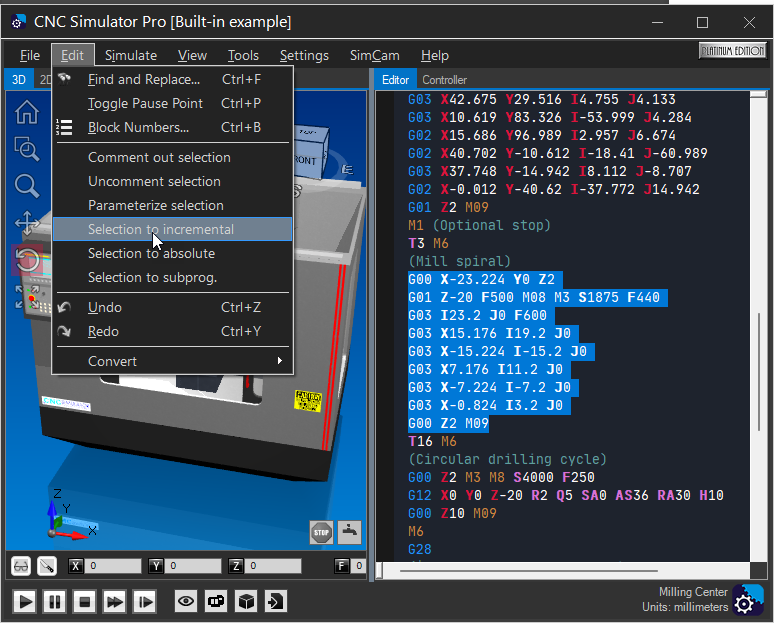Open the File menu
This screenshot has width=774, height=623.
coord(30,55)
